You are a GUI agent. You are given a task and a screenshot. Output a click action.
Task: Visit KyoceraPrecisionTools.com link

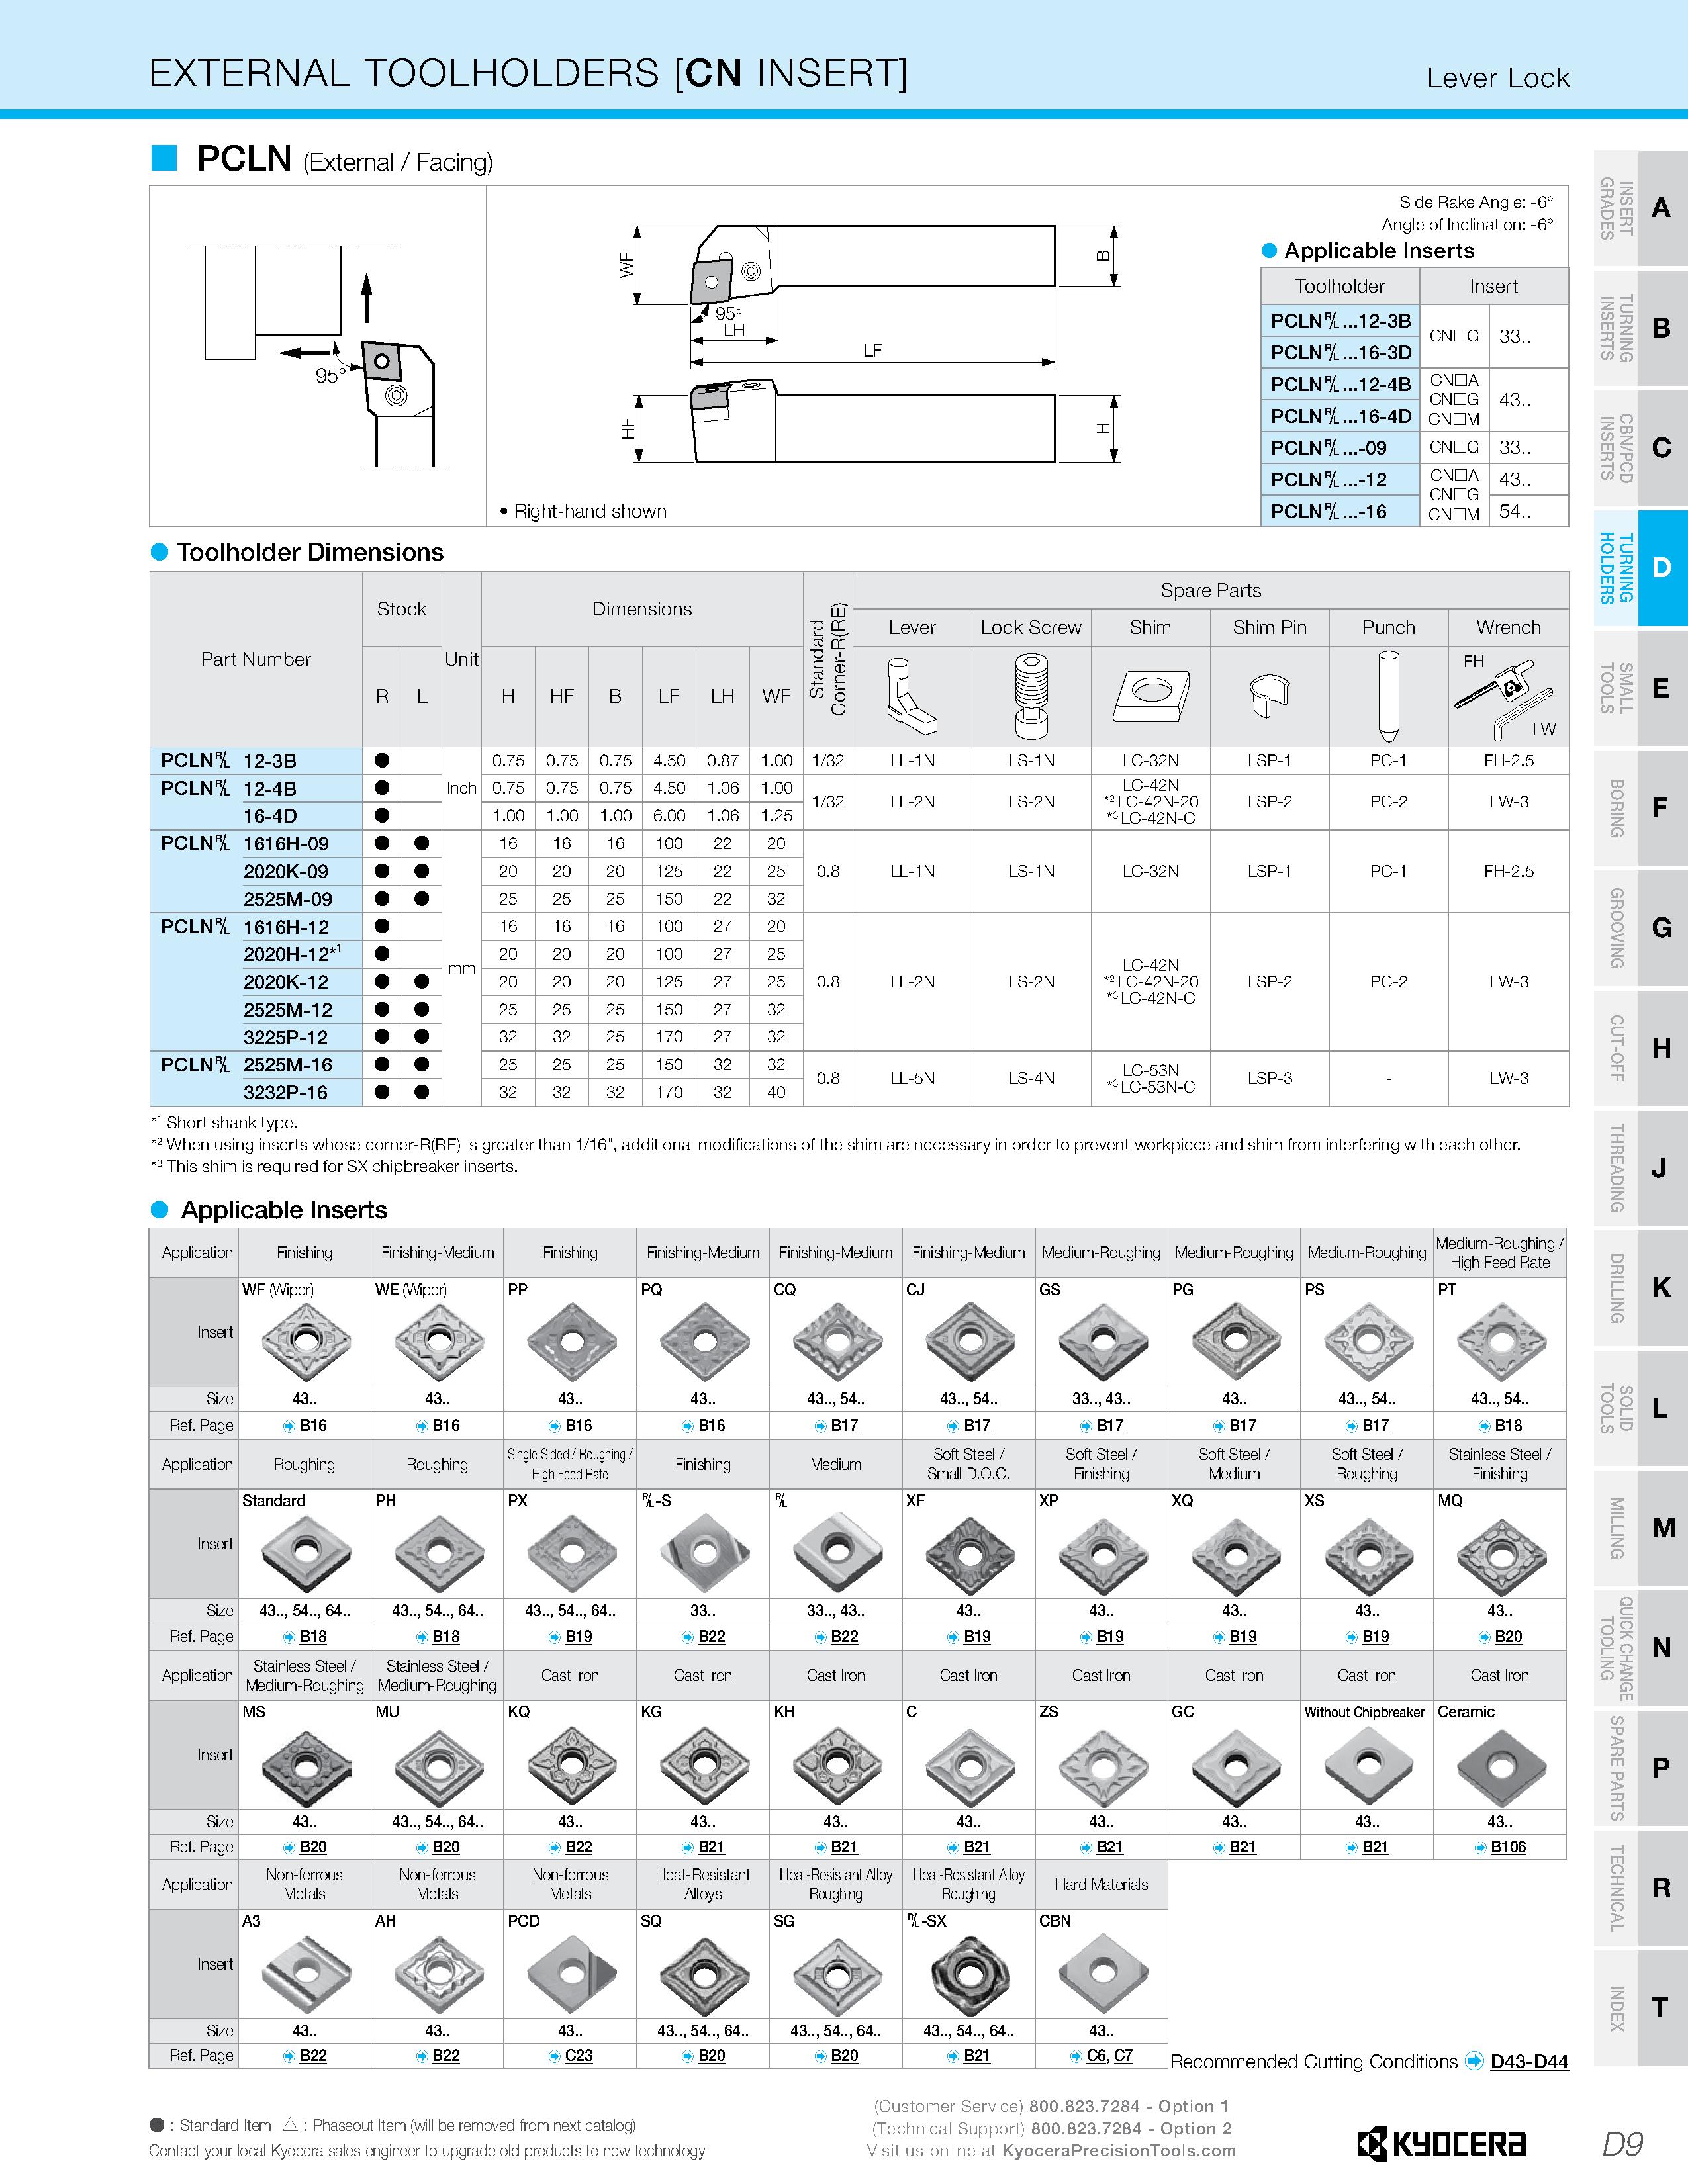pos(1118,2150)
